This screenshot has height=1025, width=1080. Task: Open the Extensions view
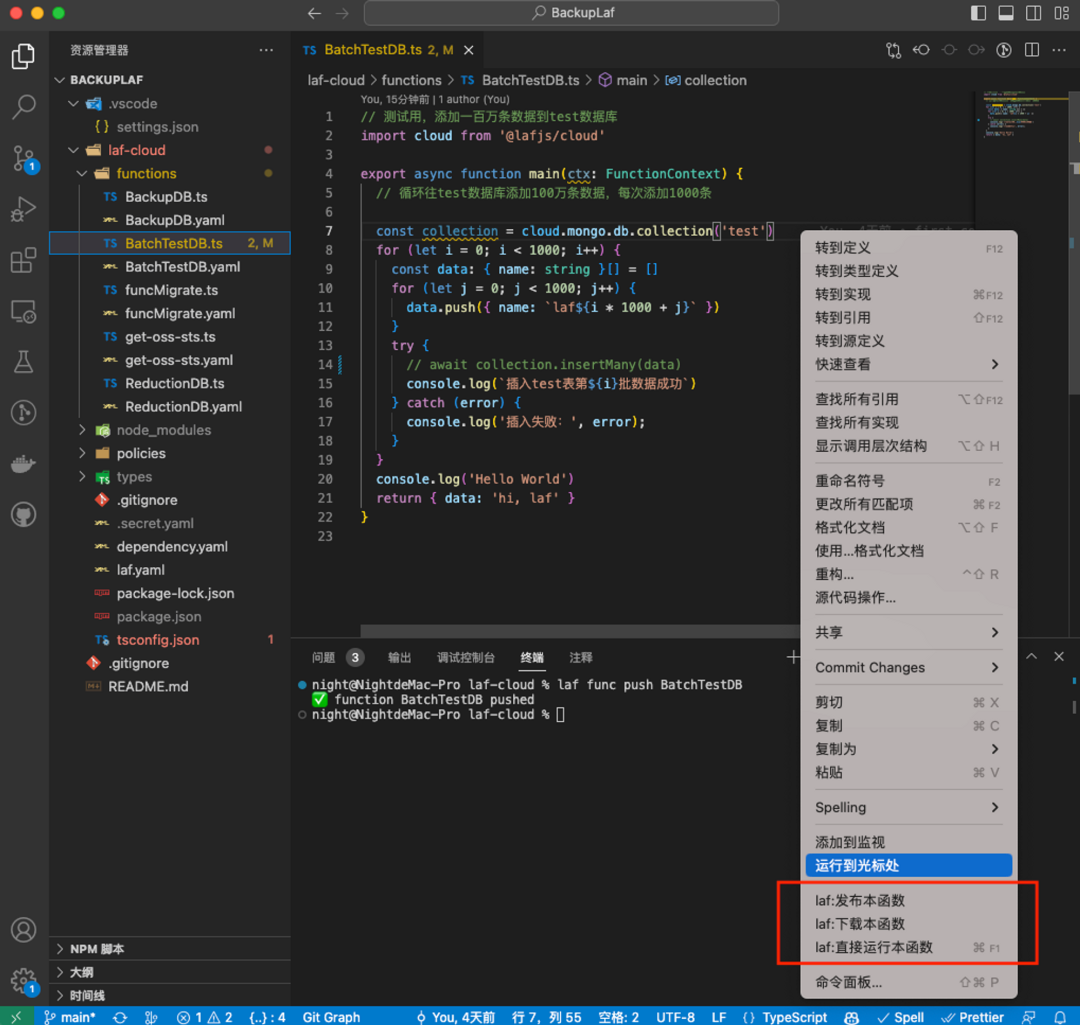23,260
